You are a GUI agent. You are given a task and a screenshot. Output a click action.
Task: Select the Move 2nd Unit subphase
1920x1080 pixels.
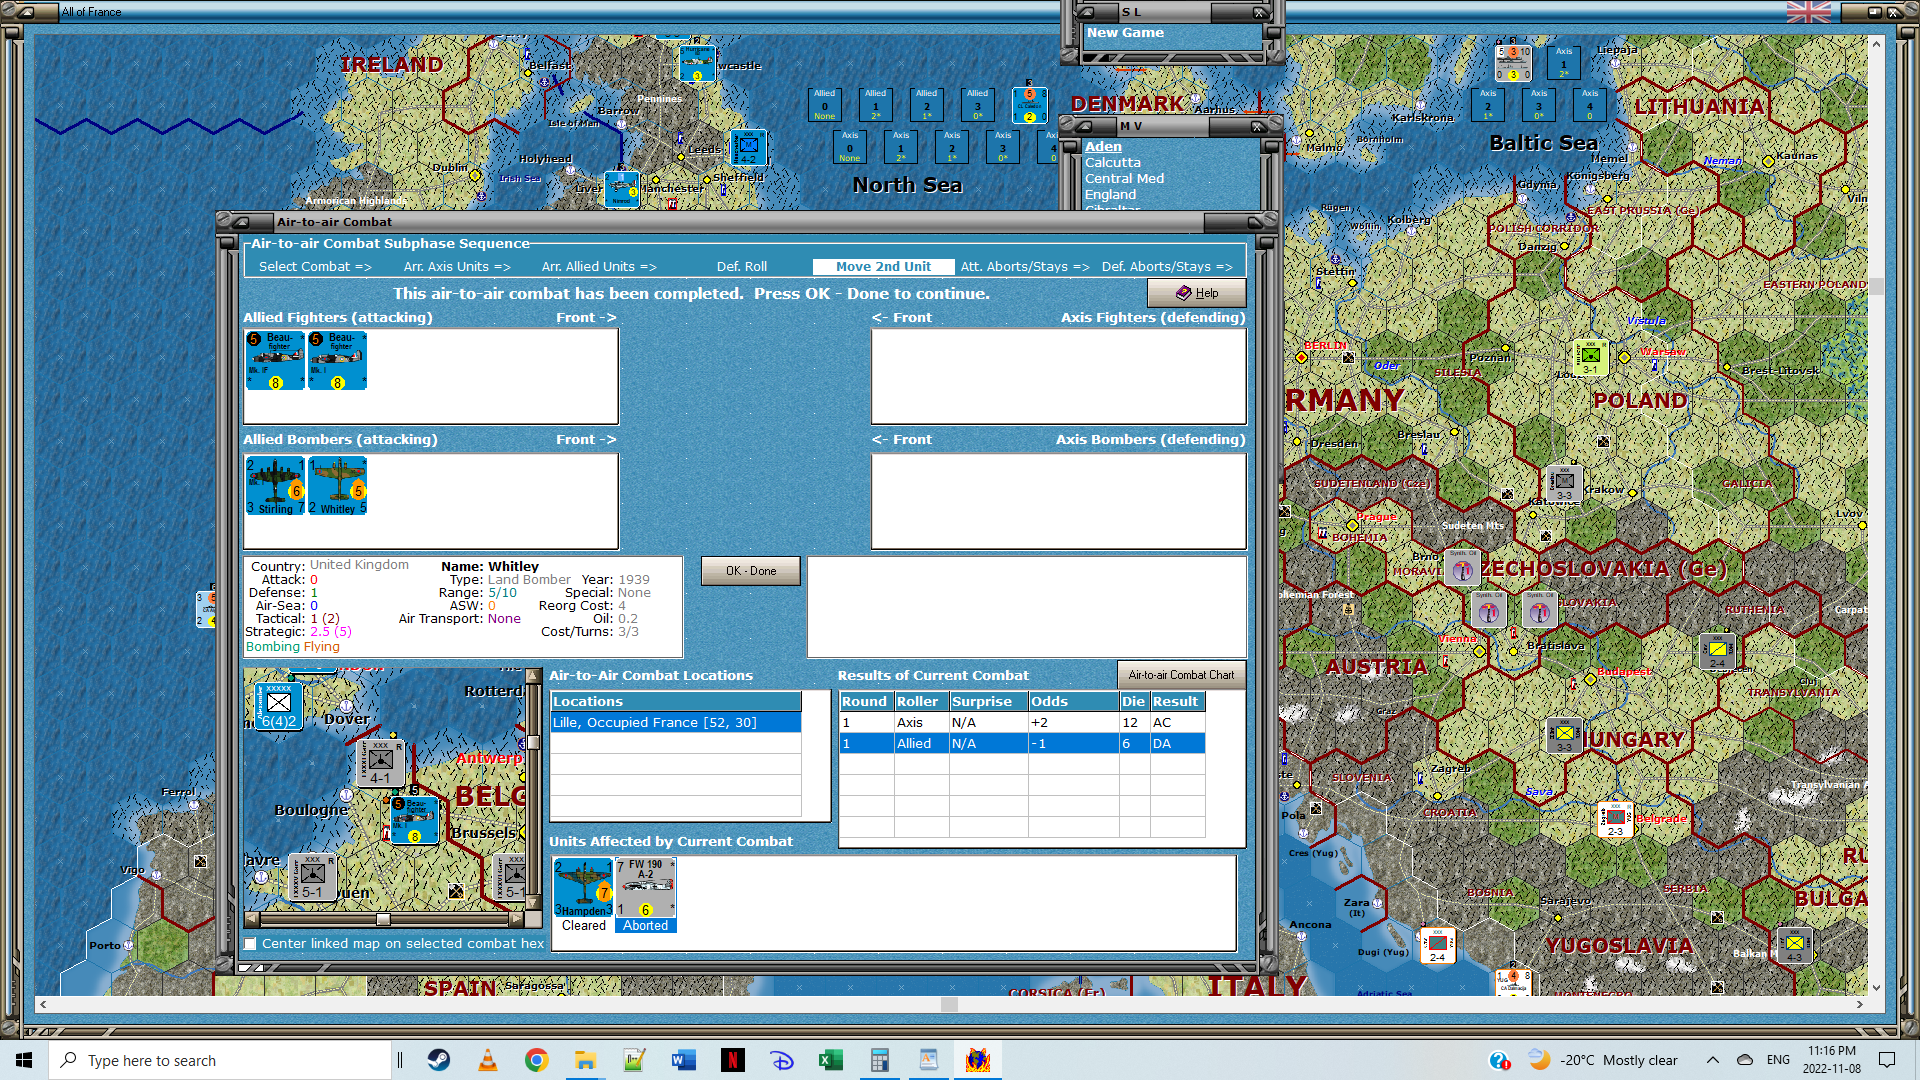coord(883,266)
